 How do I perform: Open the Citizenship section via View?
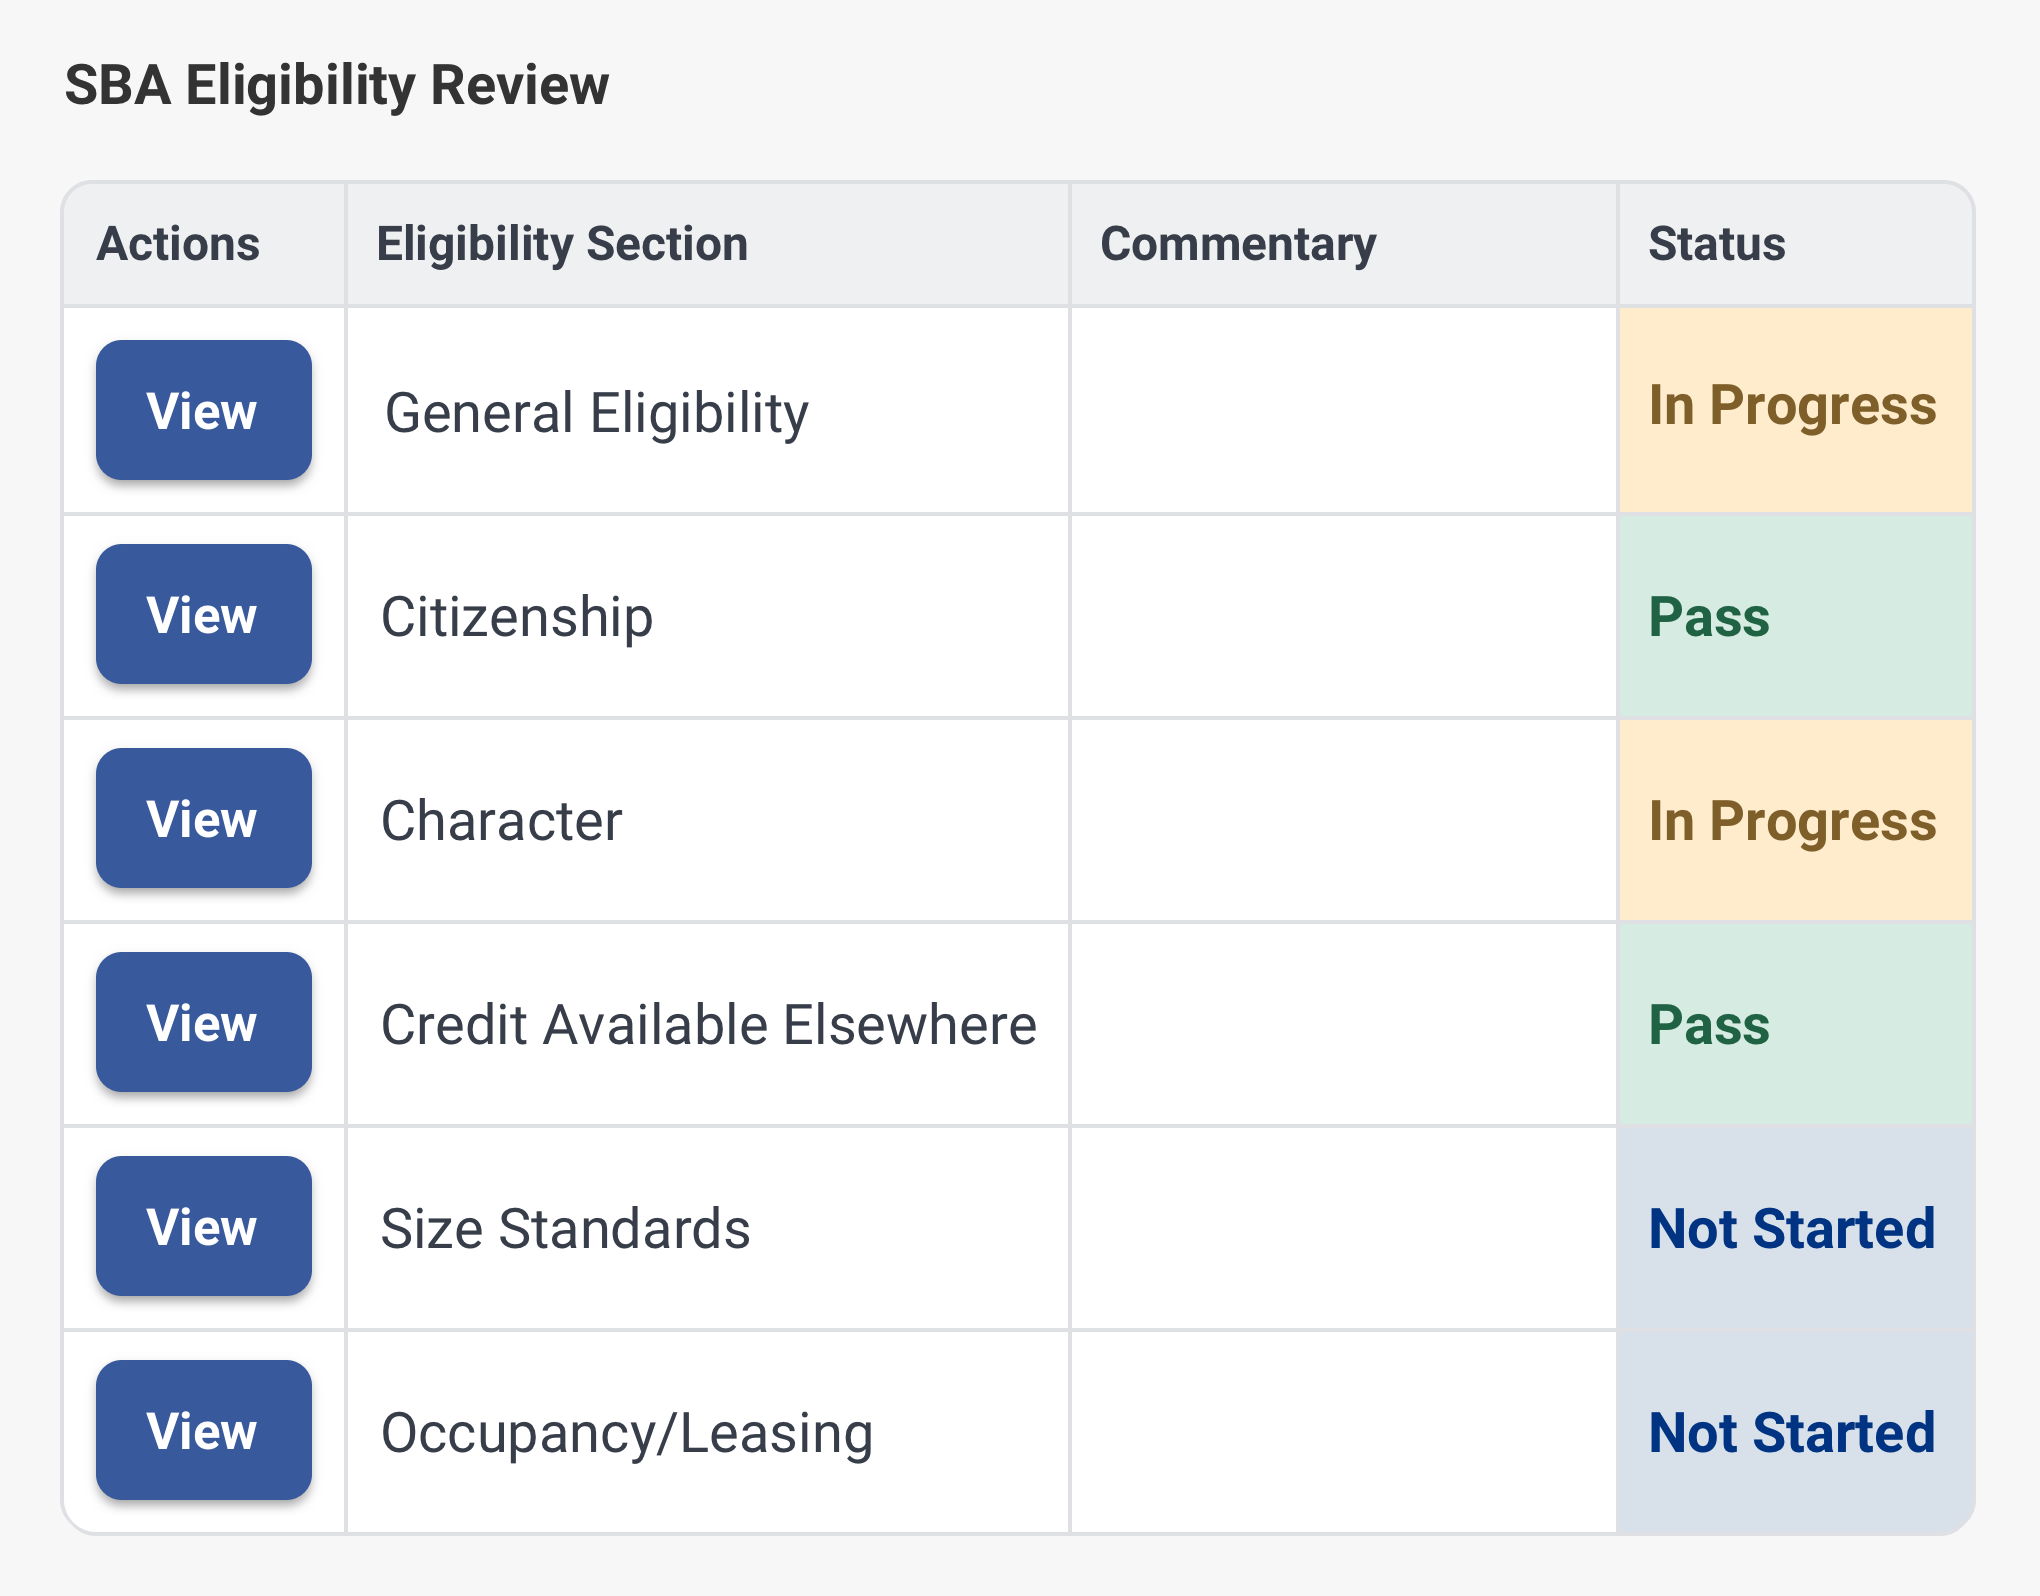(x=203, y=614)
